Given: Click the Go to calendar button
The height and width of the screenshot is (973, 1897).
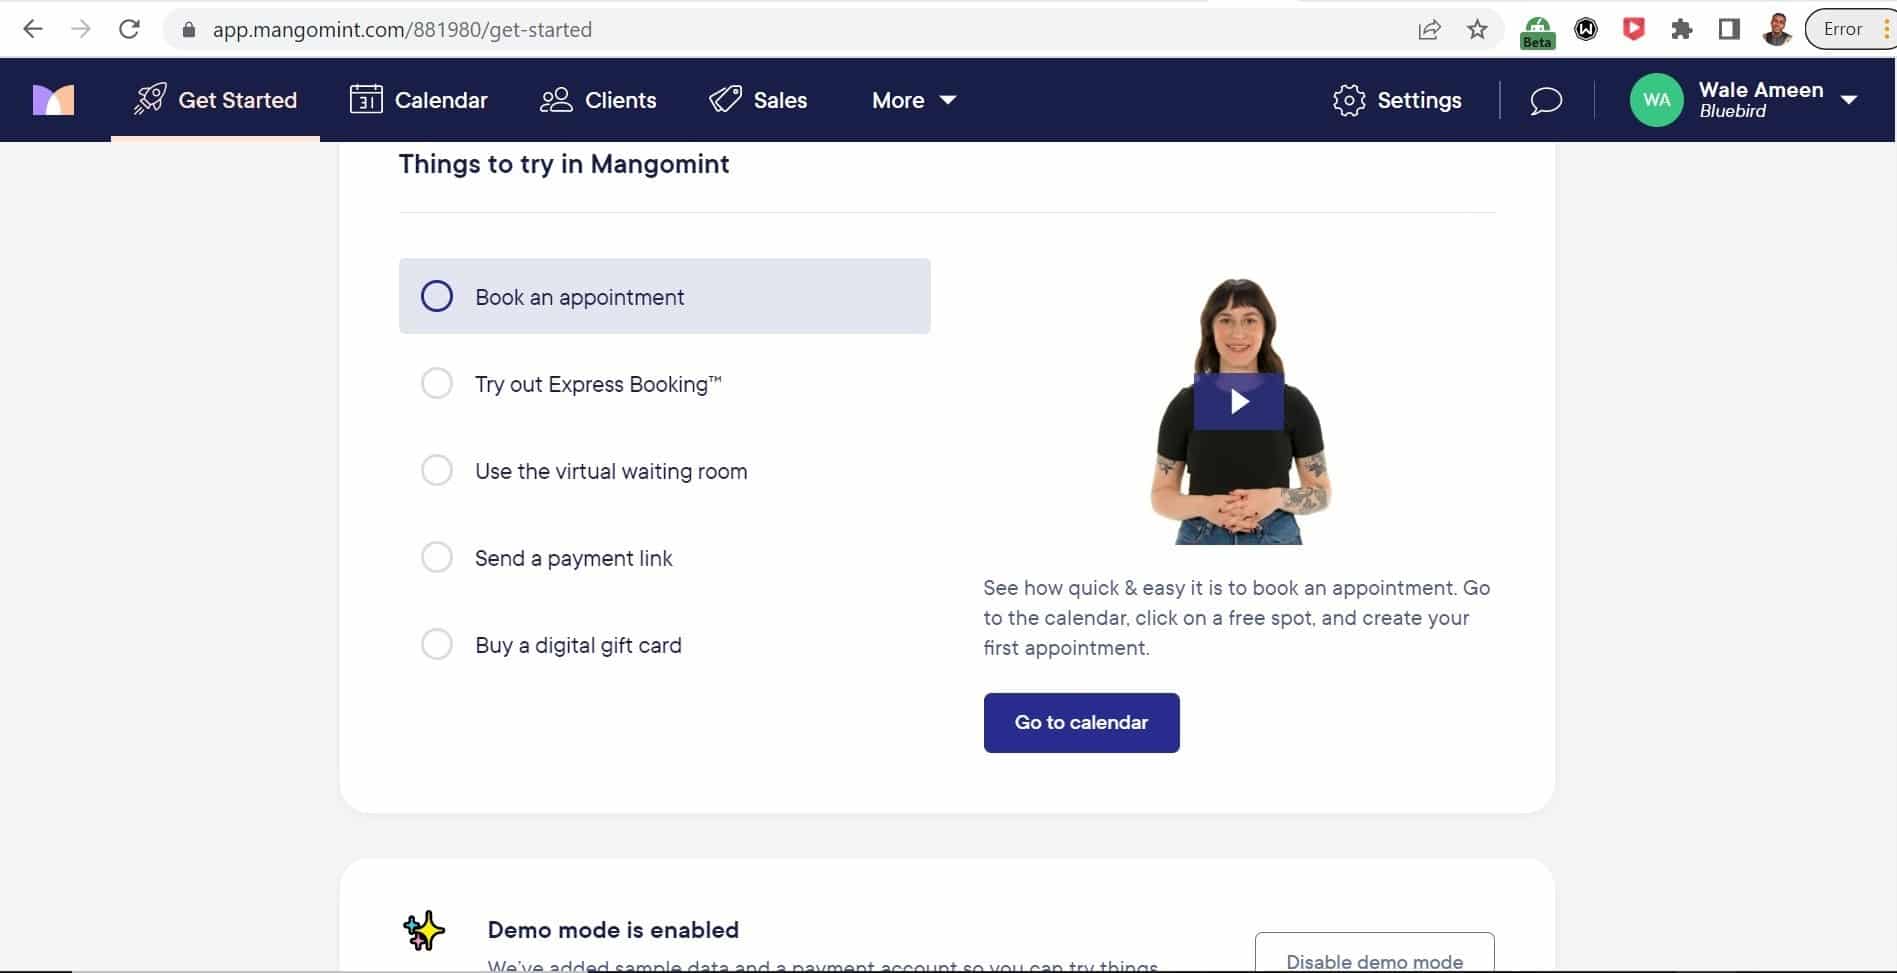Looking at the screenshot, I should (1081, 722).
